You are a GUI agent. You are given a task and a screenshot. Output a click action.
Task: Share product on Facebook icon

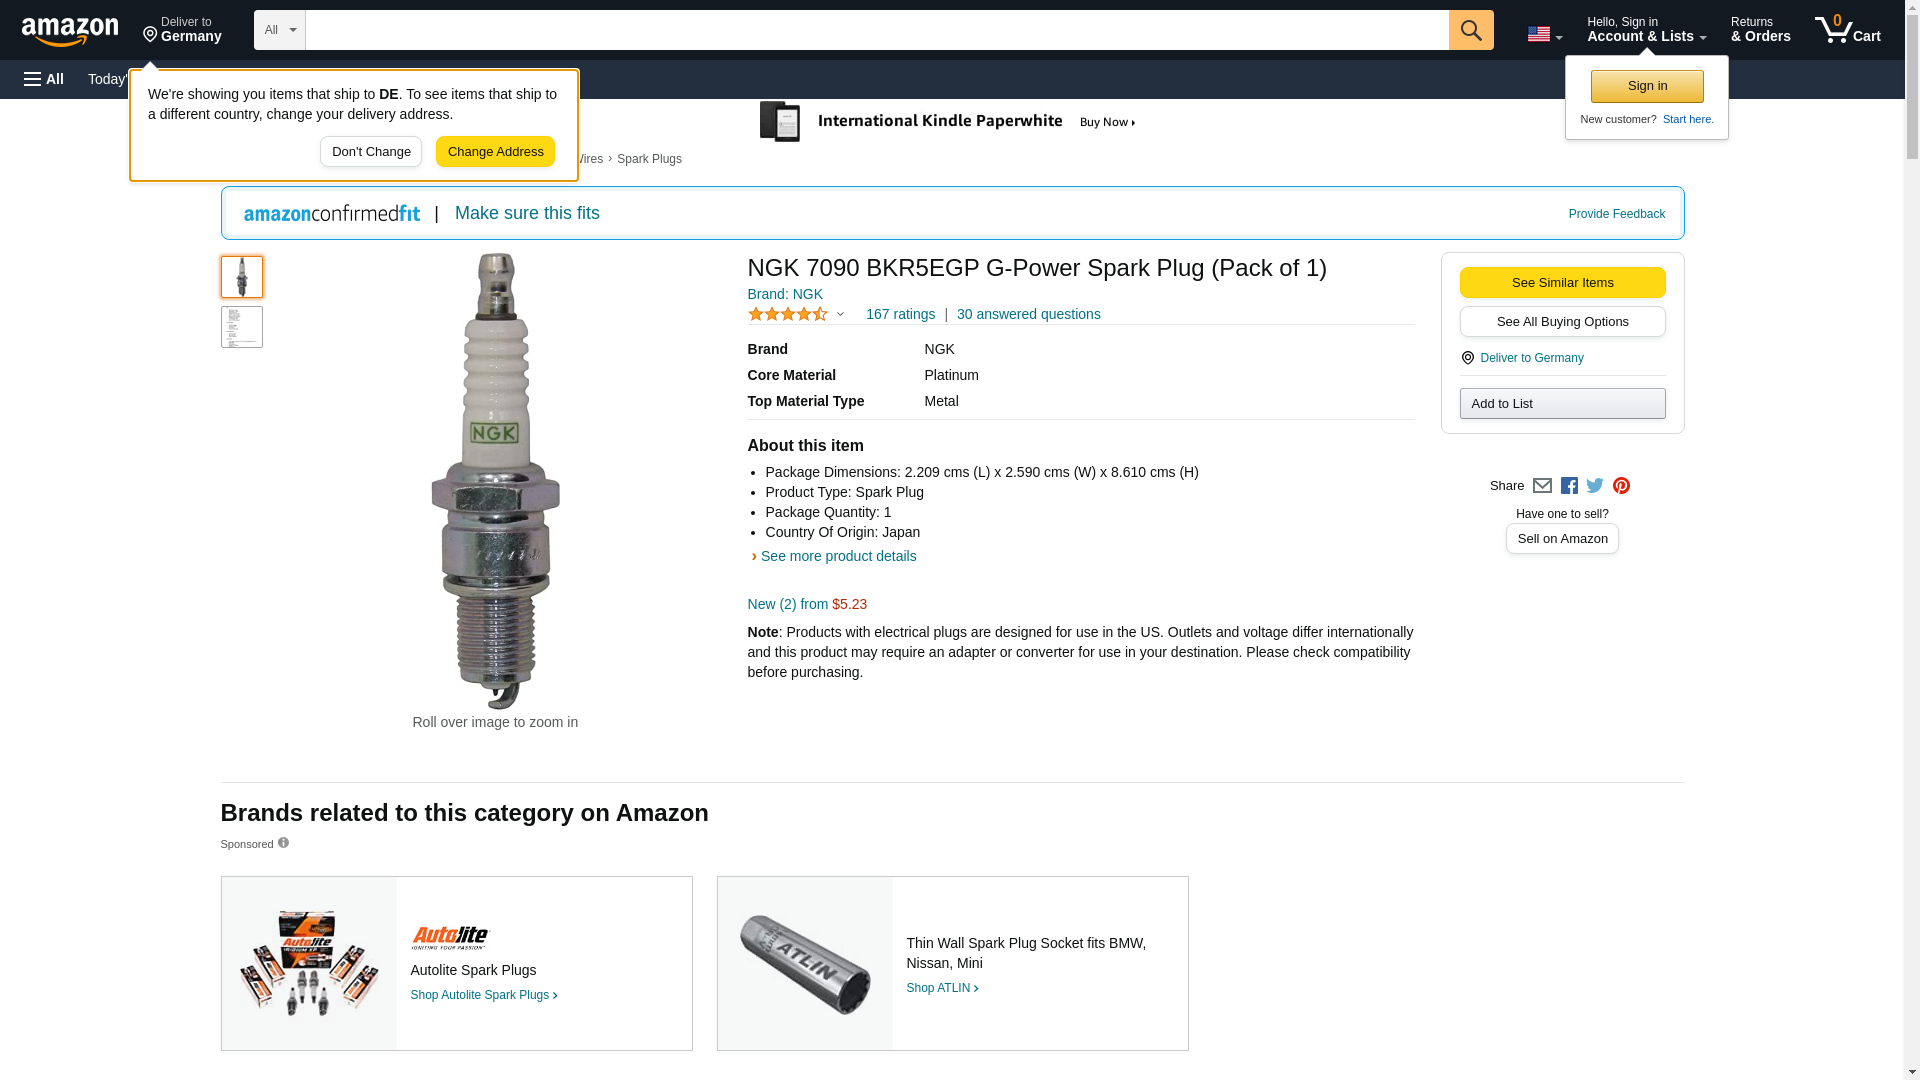pos(1569,486)
